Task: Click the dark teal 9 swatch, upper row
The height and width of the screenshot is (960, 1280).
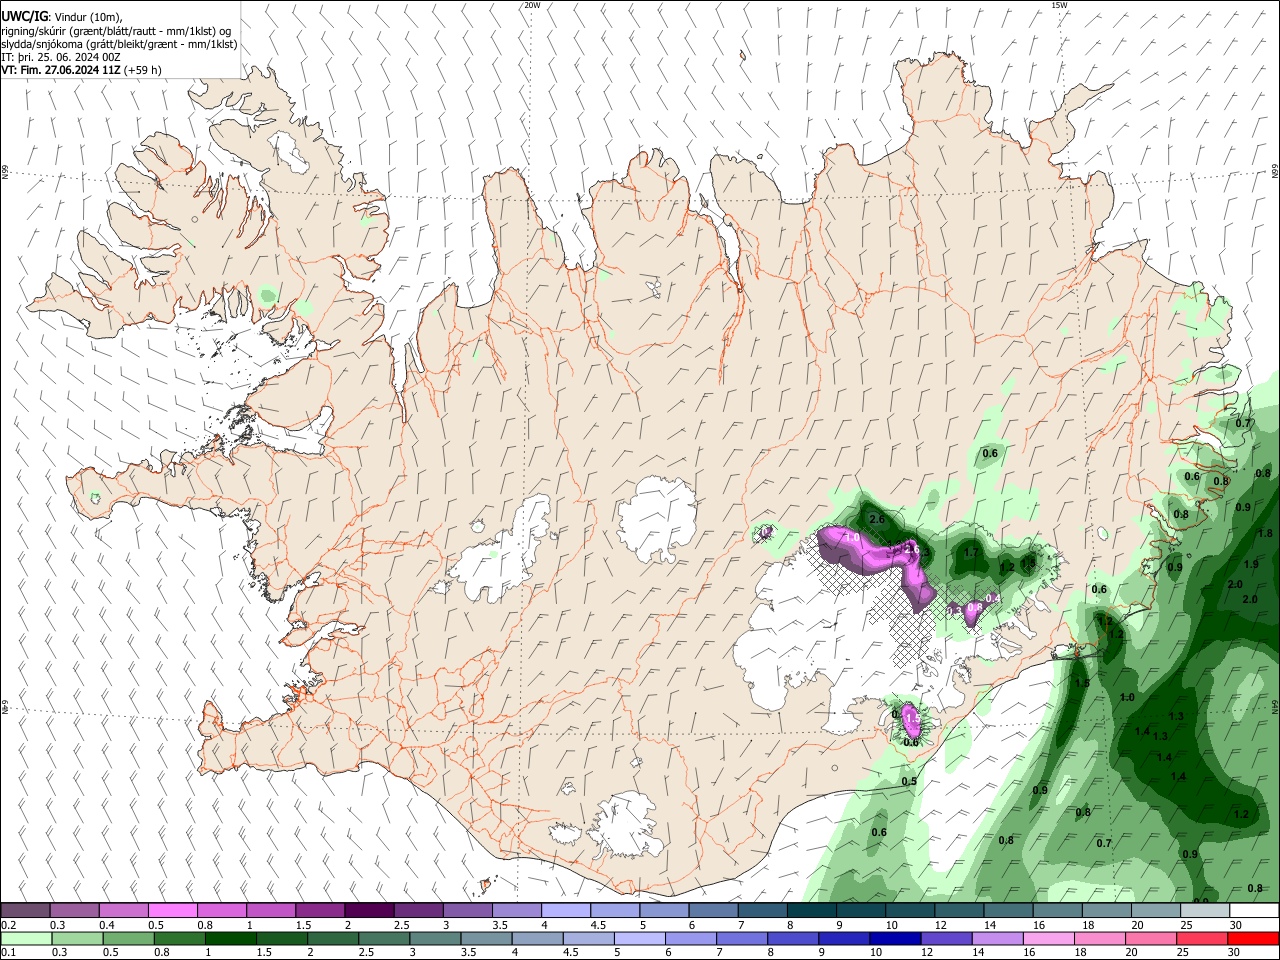Action: click(860, 910)
